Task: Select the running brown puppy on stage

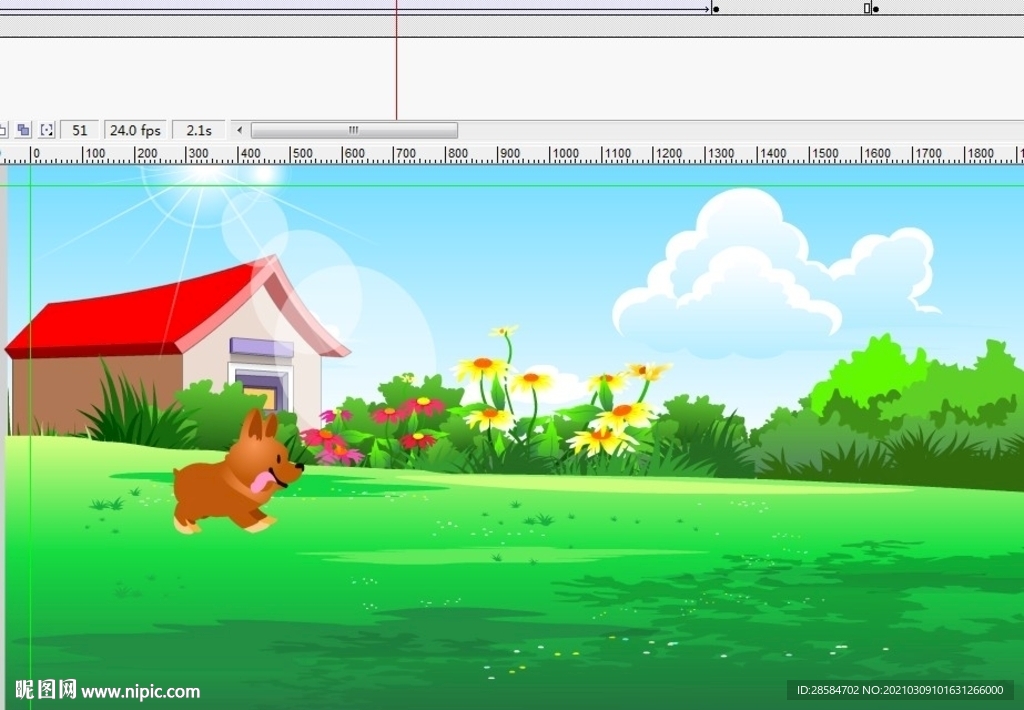Action: [x=234, y=476]
